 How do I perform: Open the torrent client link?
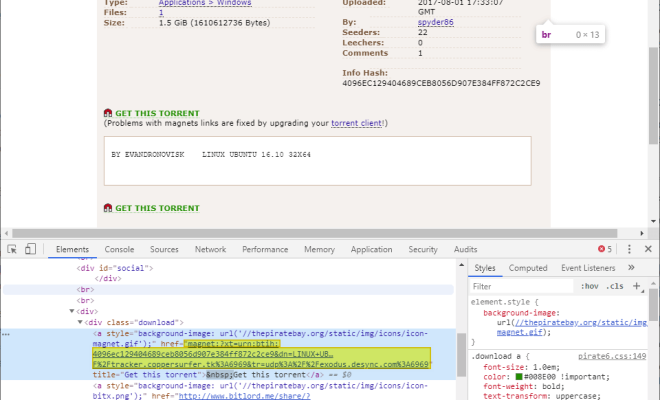tap(357, 123)
